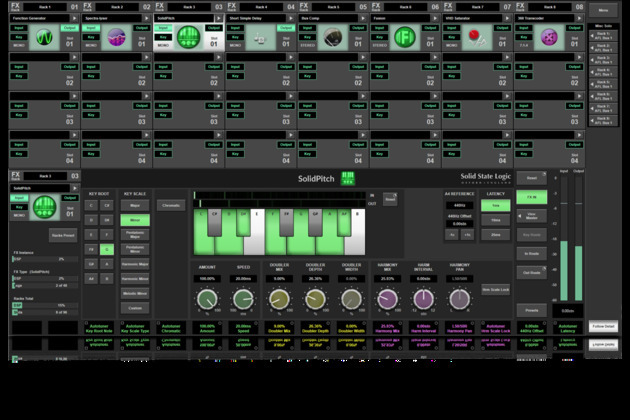Select the 1ms latency option
This screenshot has height=420, width=630.
[x=495, y=205]
